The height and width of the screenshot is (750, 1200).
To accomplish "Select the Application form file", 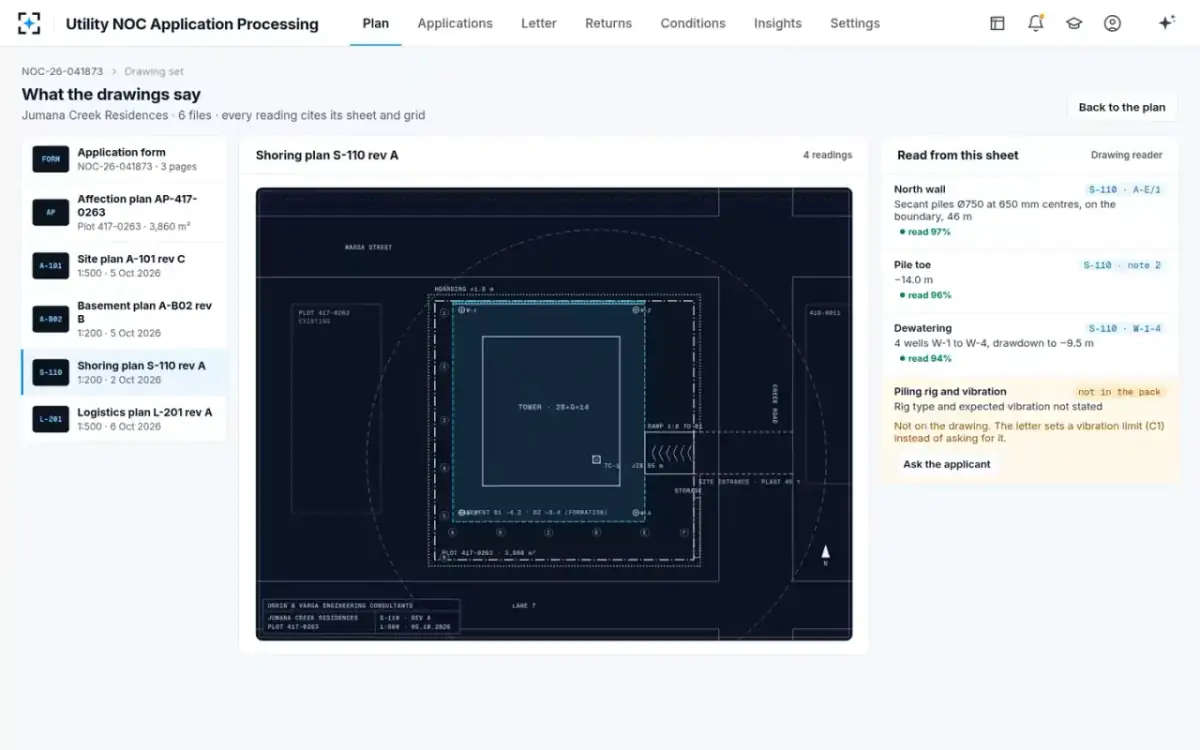I will (x=124, y=159).
